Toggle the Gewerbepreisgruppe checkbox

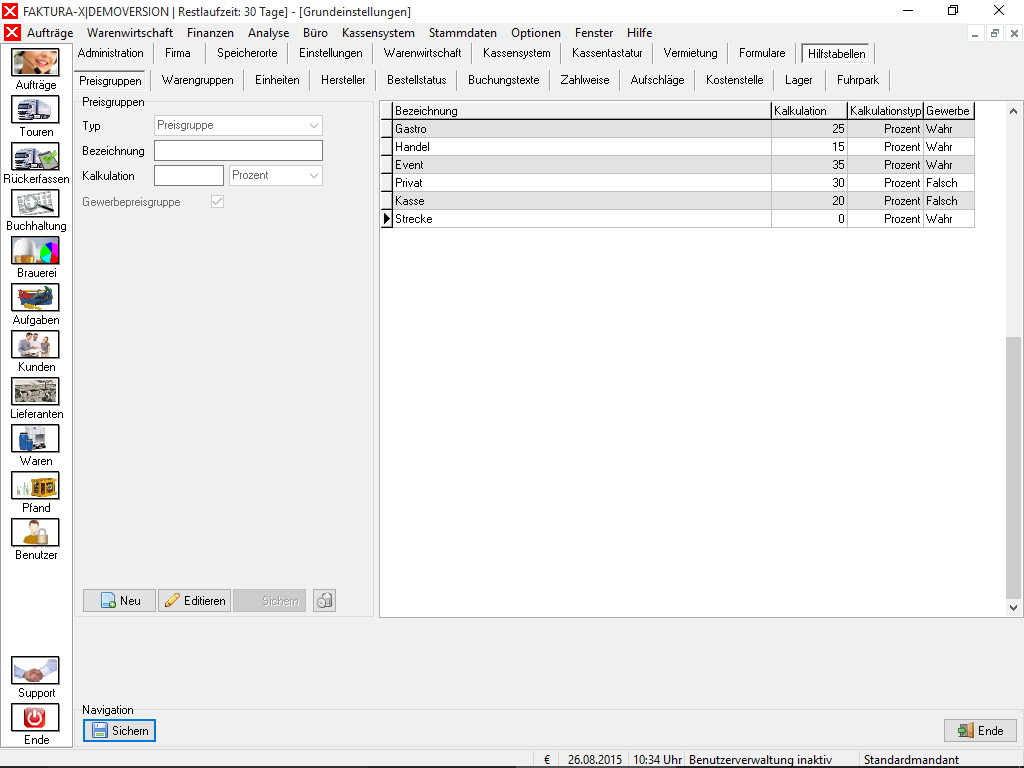[x=217, y=202]
